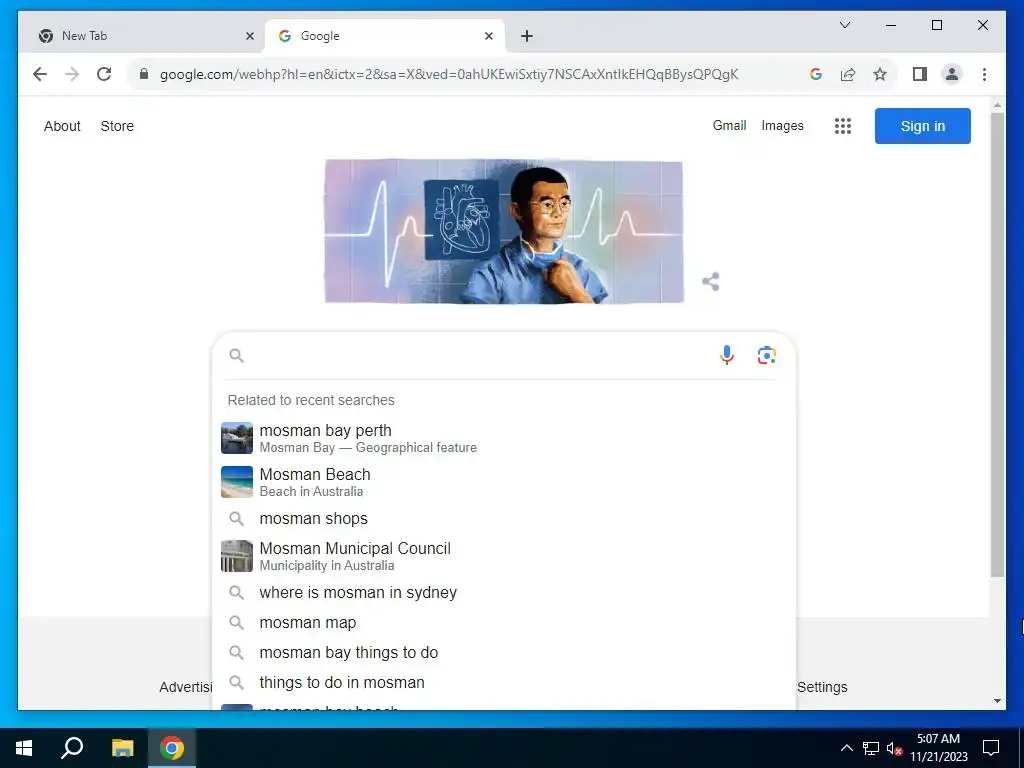Open the Google apps grid
This screenshot has width=1024, height=768.
pyautogui.click(x=842, y=126)
